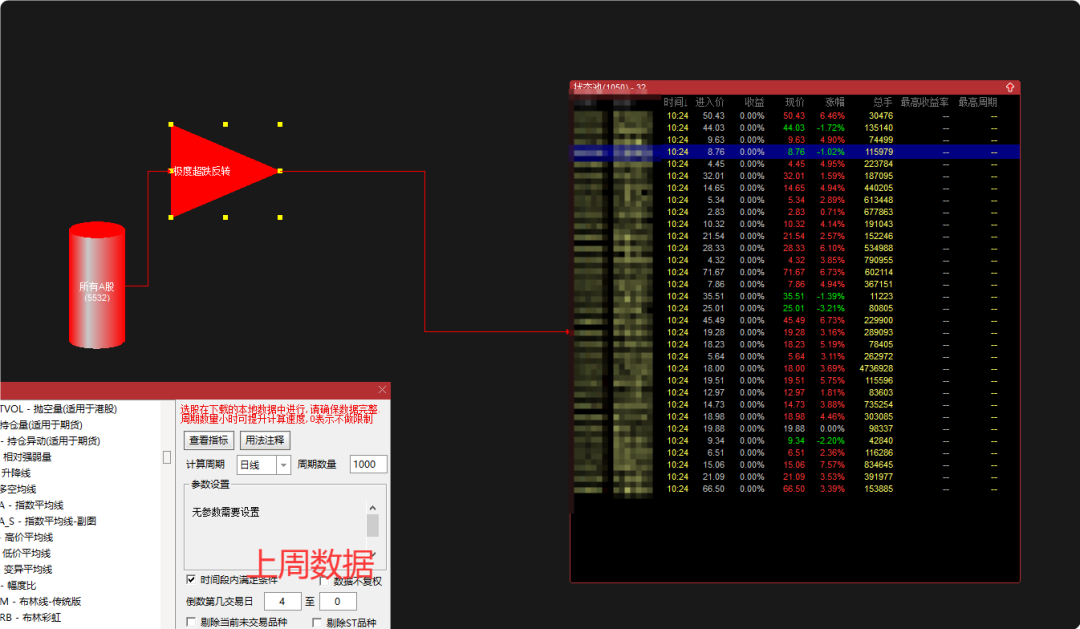Select 指数平均线-副图 in indicator list
Viewport: 1080px width, 629px height.
48,521
